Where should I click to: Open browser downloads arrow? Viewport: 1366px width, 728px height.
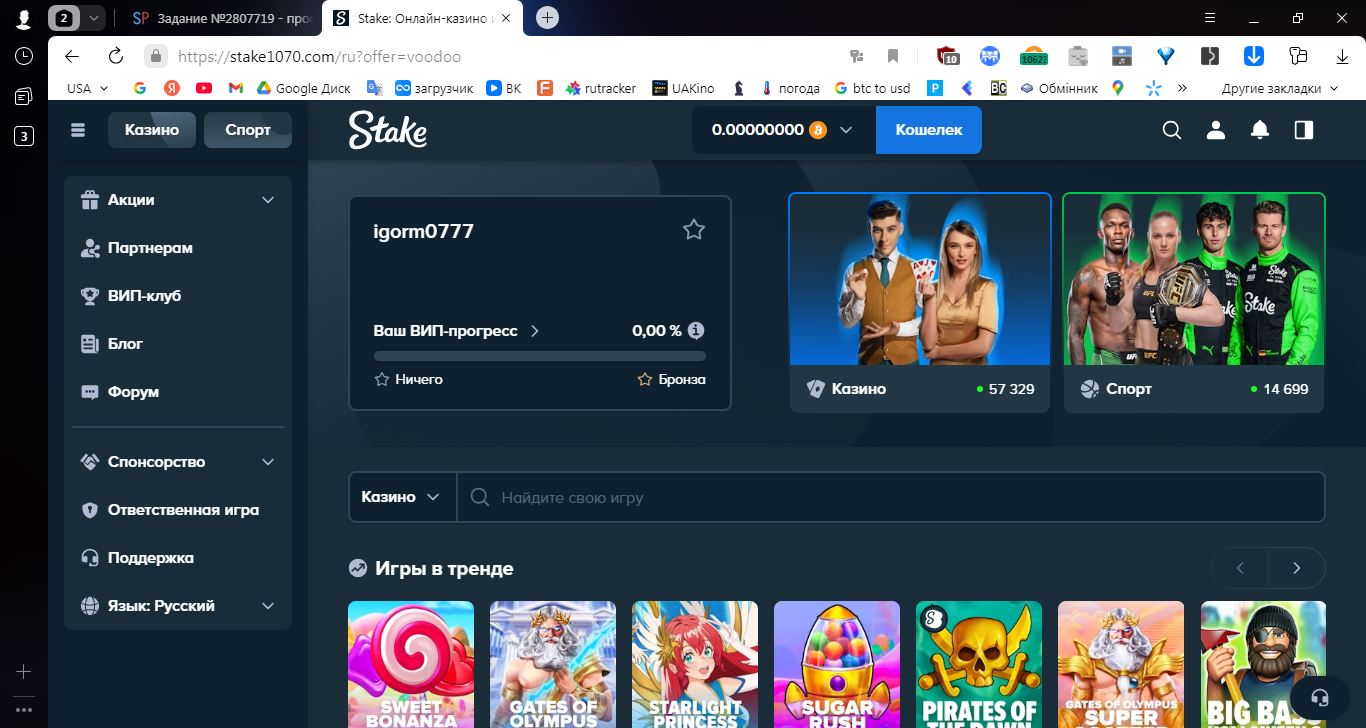(x=1341, y=56)
